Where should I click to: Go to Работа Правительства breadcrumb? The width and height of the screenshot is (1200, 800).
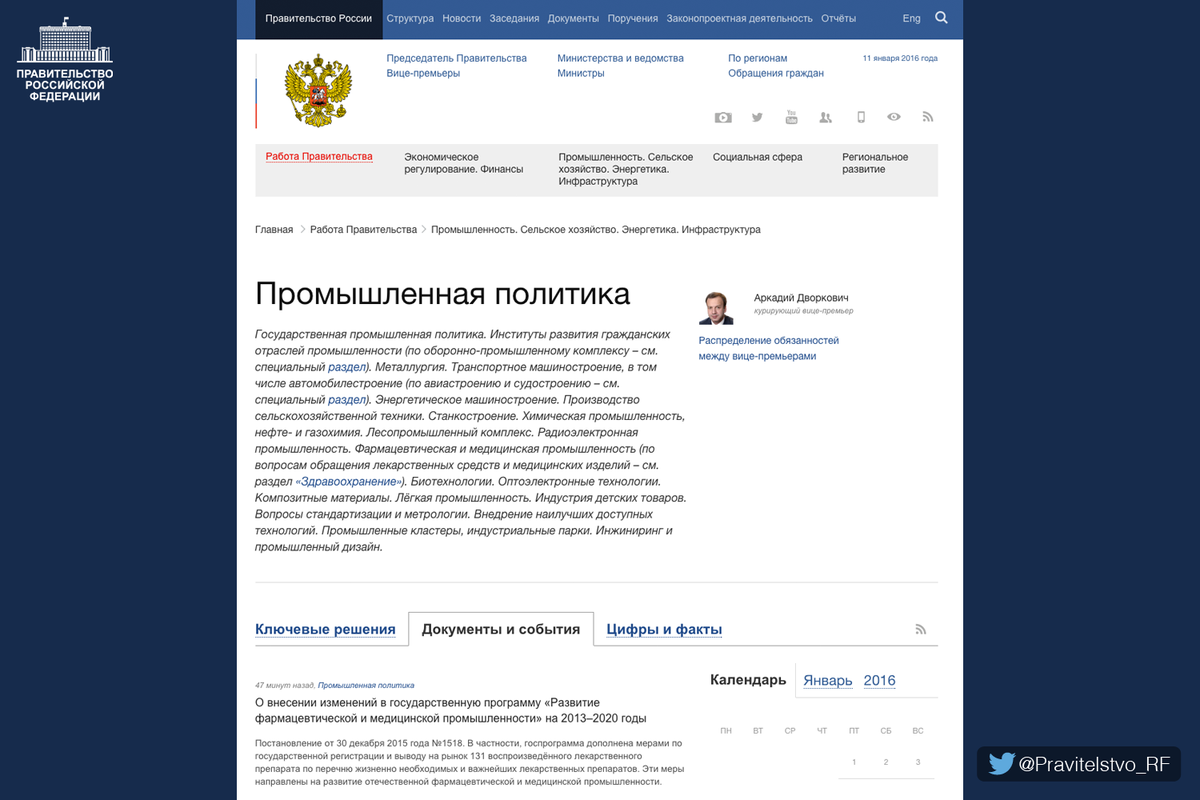tap(363, 229)
